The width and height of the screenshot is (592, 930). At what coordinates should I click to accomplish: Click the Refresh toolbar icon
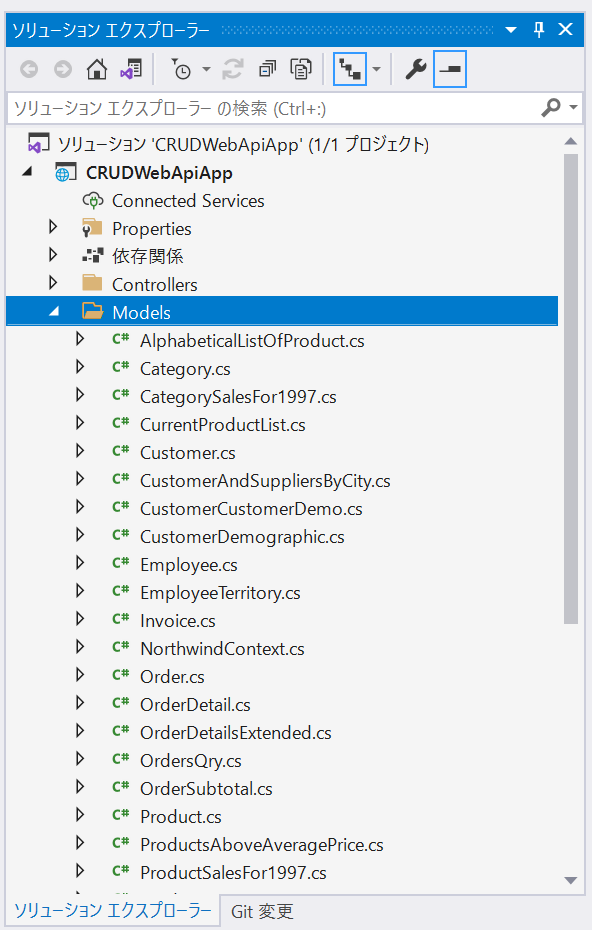233,69
